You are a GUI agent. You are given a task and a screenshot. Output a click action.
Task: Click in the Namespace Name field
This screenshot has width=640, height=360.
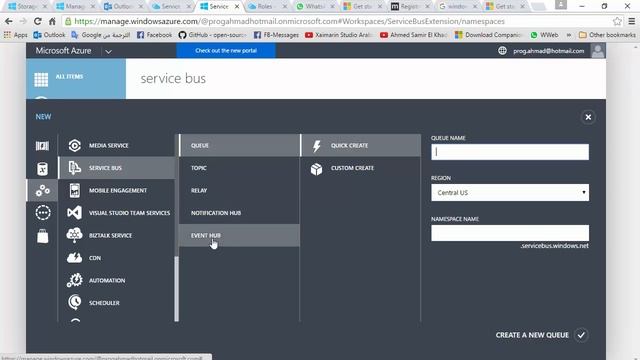coord(510,233)
